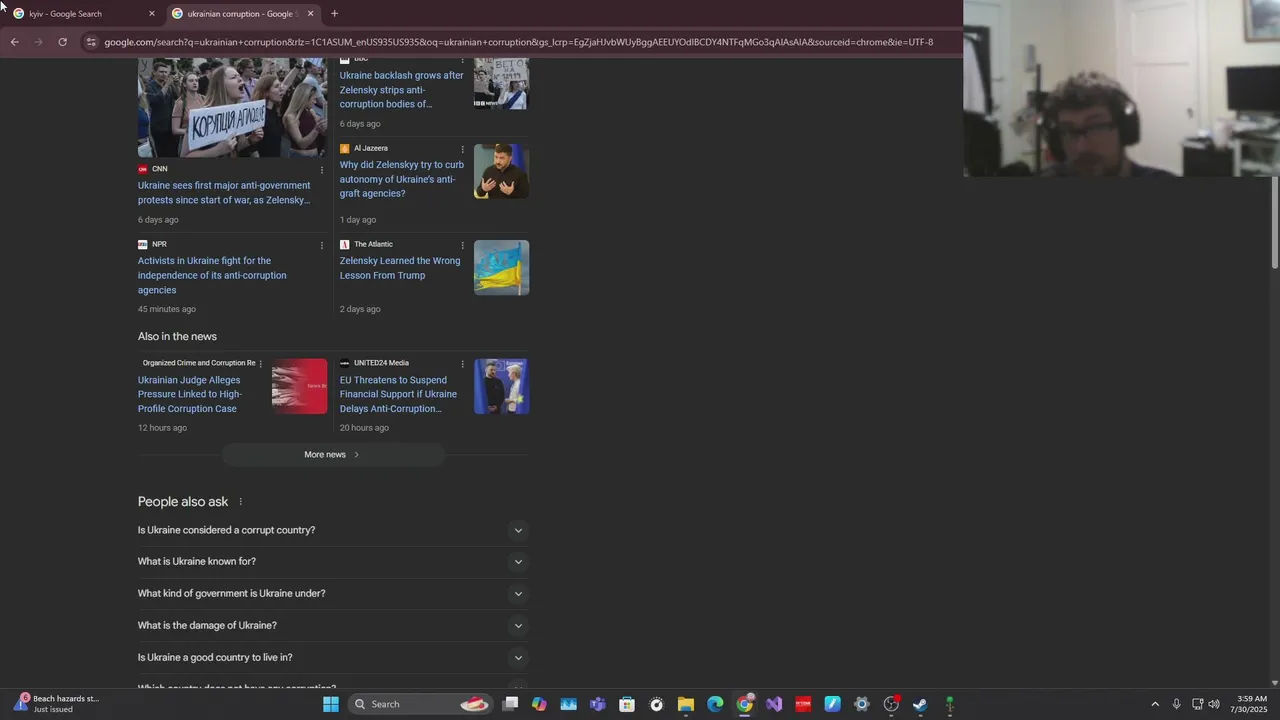
Task: Click the URL address bar
Action: (518, 42)
